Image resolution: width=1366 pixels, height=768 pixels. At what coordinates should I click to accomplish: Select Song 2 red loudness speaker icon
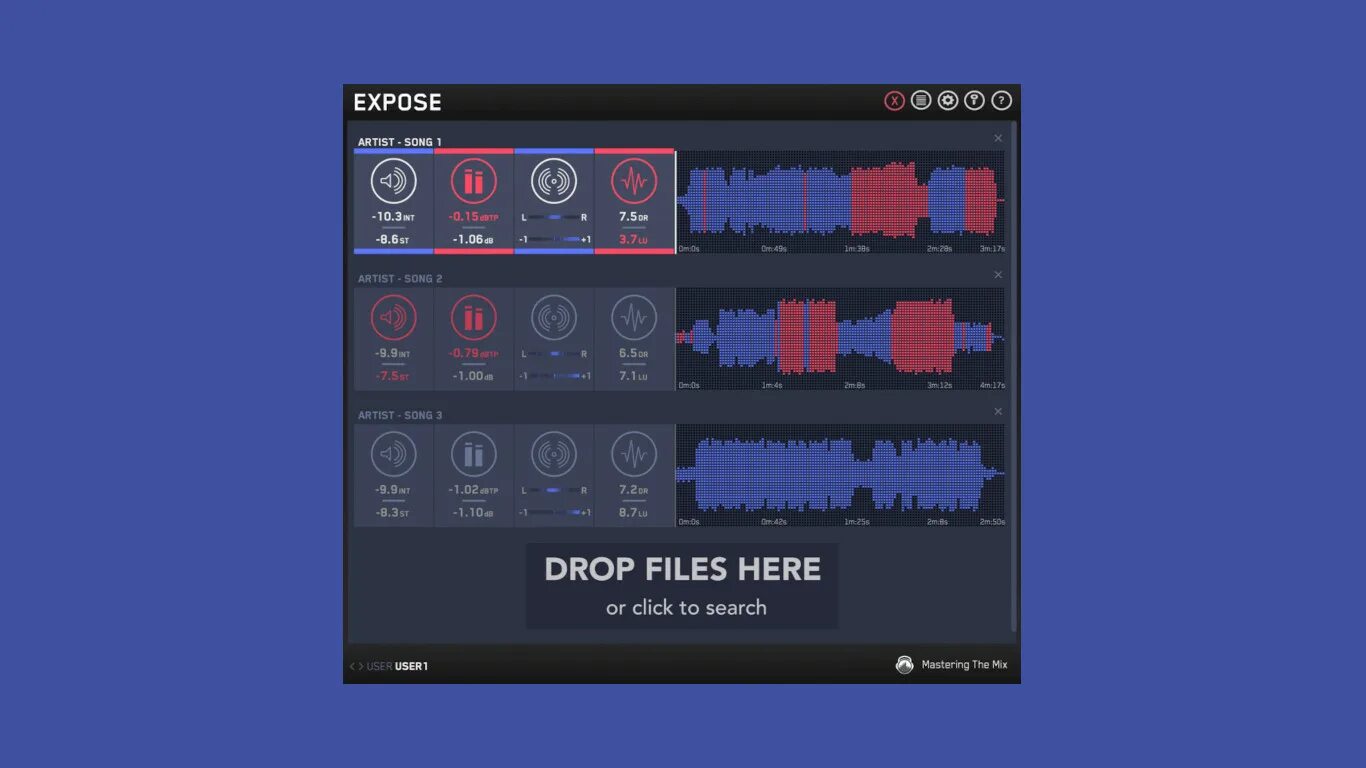[x=393, y=318]
